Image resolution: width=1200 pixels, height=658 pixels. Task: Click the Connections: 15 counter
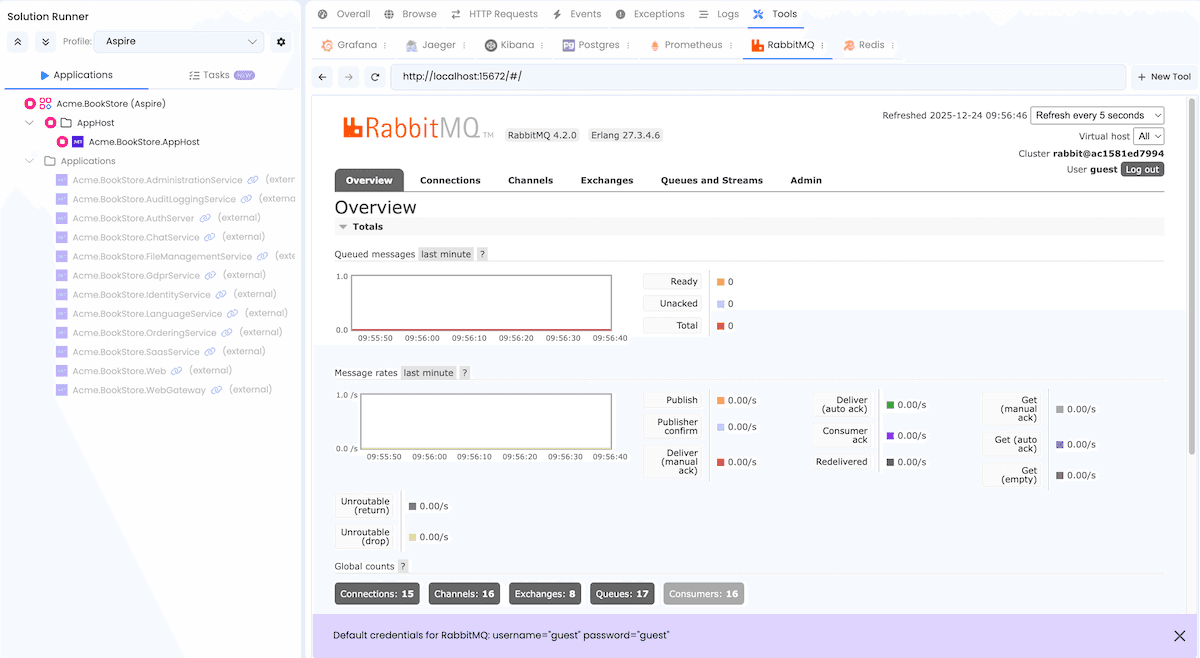coord(377,593)
